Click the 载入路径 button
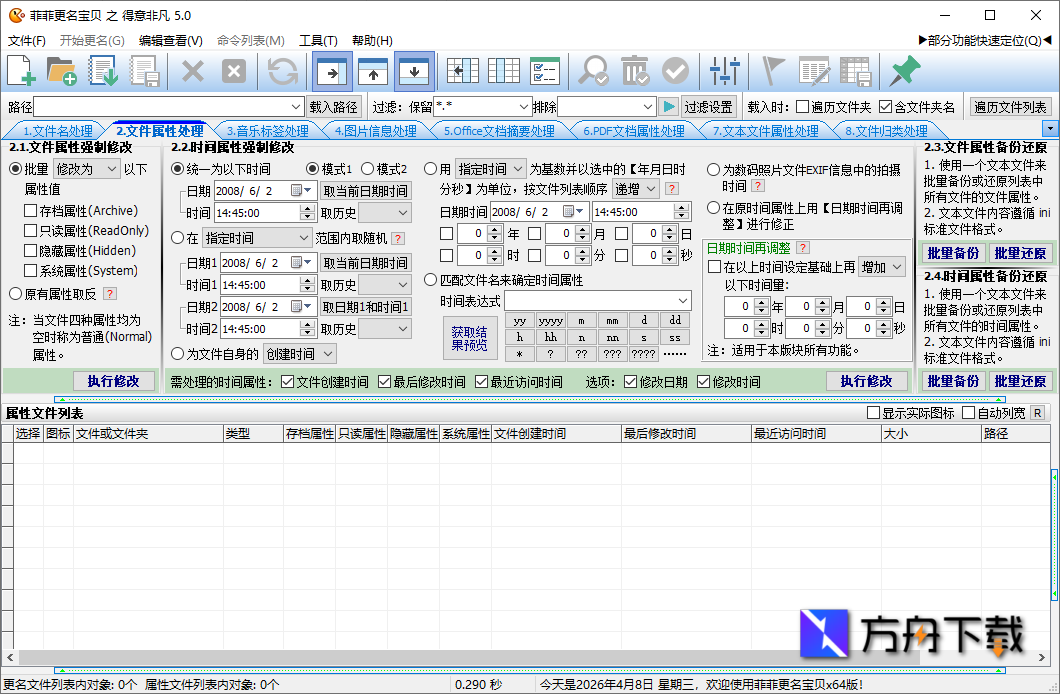This screenshot has width=1060, height=694. click(x=333, y=107)
